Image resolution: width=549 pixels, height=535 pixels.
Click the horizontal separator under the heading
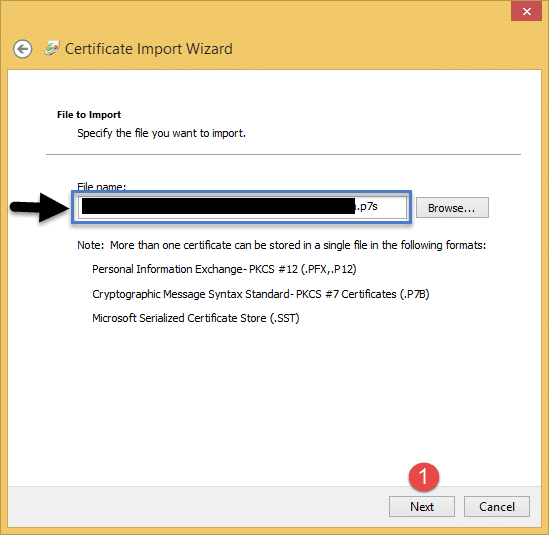tap(283, 154)
